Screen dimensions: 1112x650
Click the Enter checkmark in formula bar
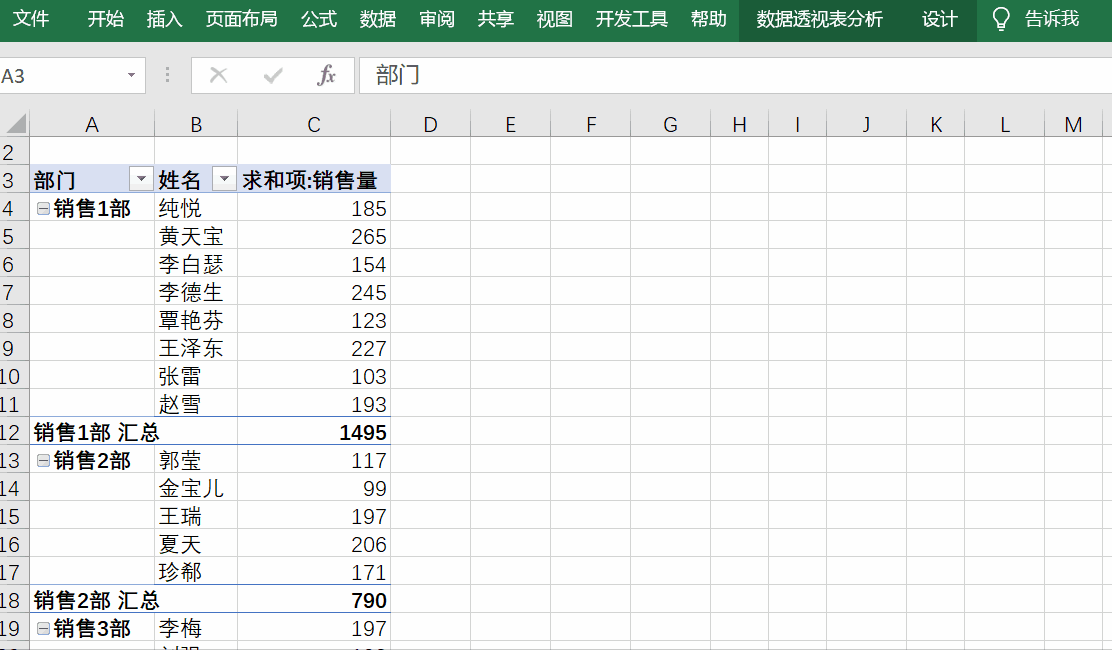(x=272, y=76)
